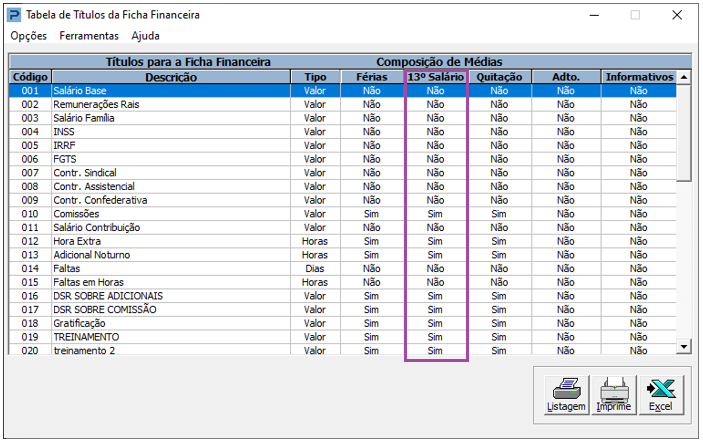
Task: Click the Código column header
Action: pyautogui.click(x=30, y=77)
